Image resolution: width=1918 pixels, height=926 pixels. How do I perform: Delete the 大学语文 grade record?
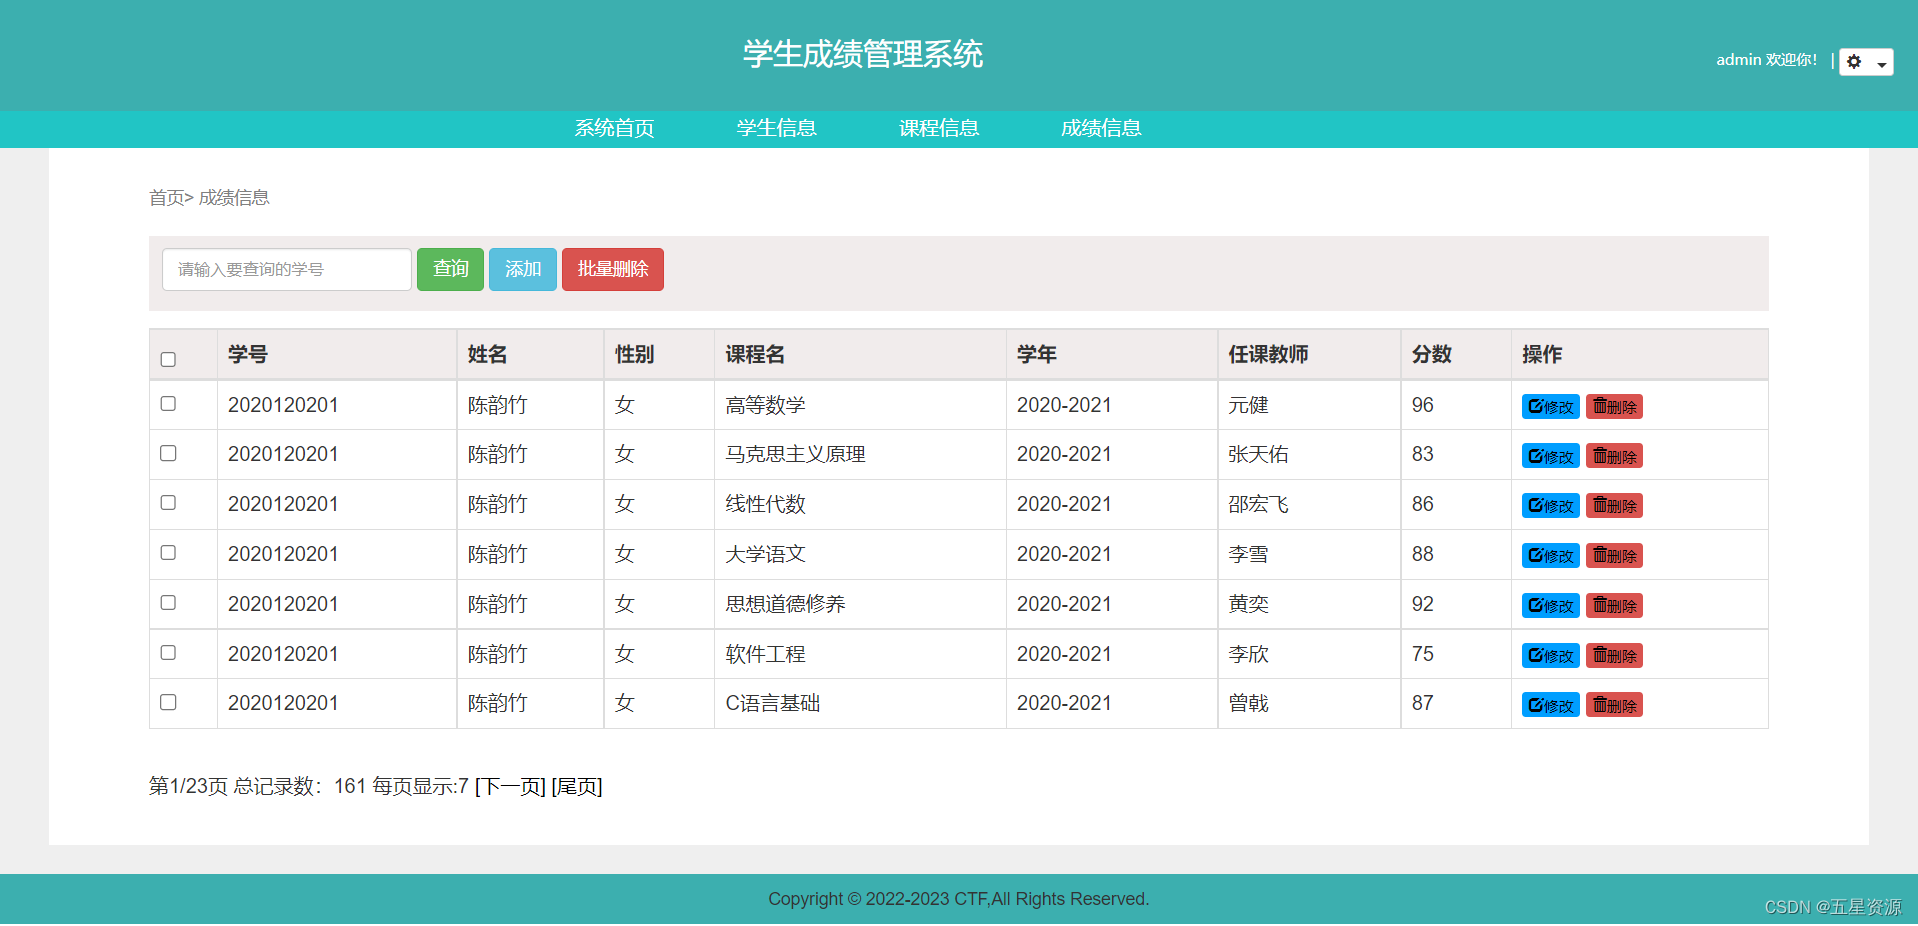coord(1614,556)
